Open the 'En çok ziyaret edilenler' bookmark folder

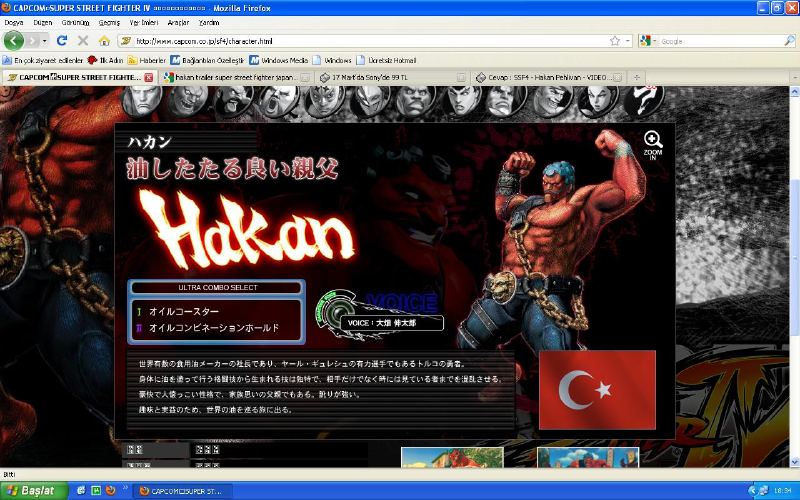pos(43,60)
